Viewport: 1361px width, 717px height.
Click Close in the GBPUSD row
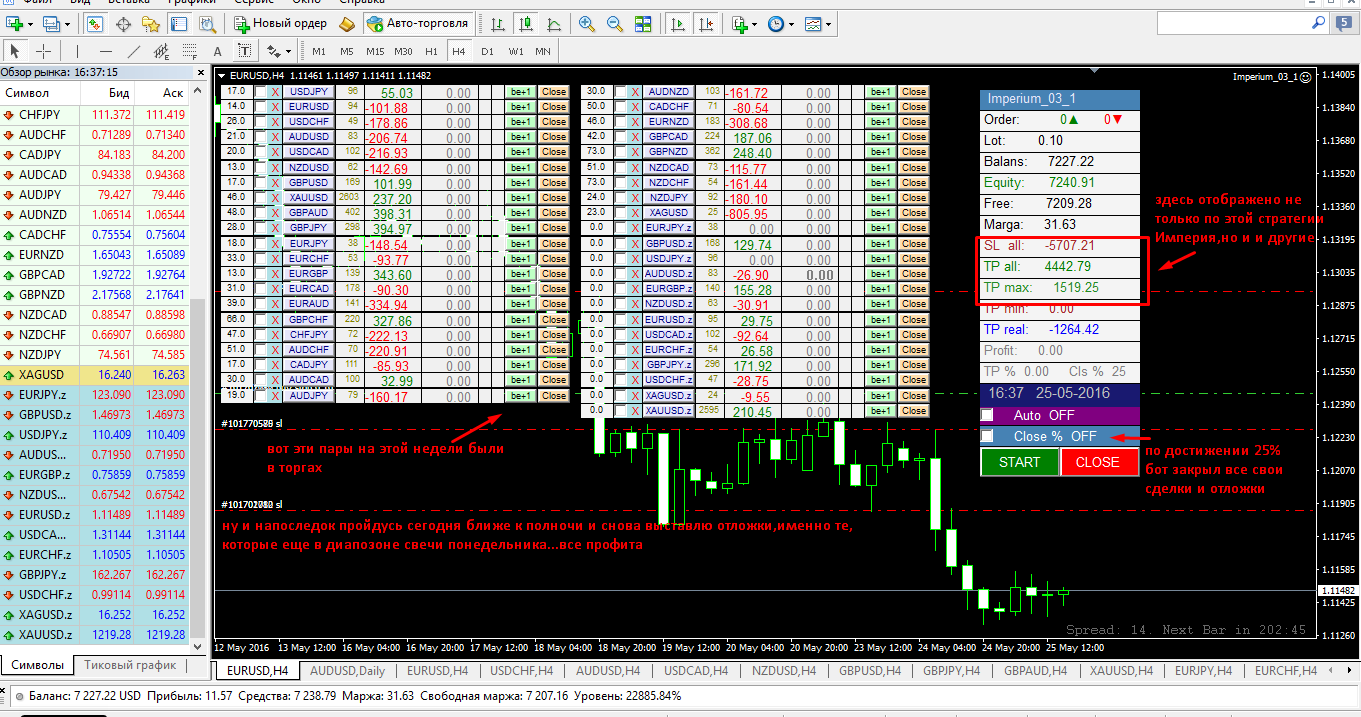[554, 183]
